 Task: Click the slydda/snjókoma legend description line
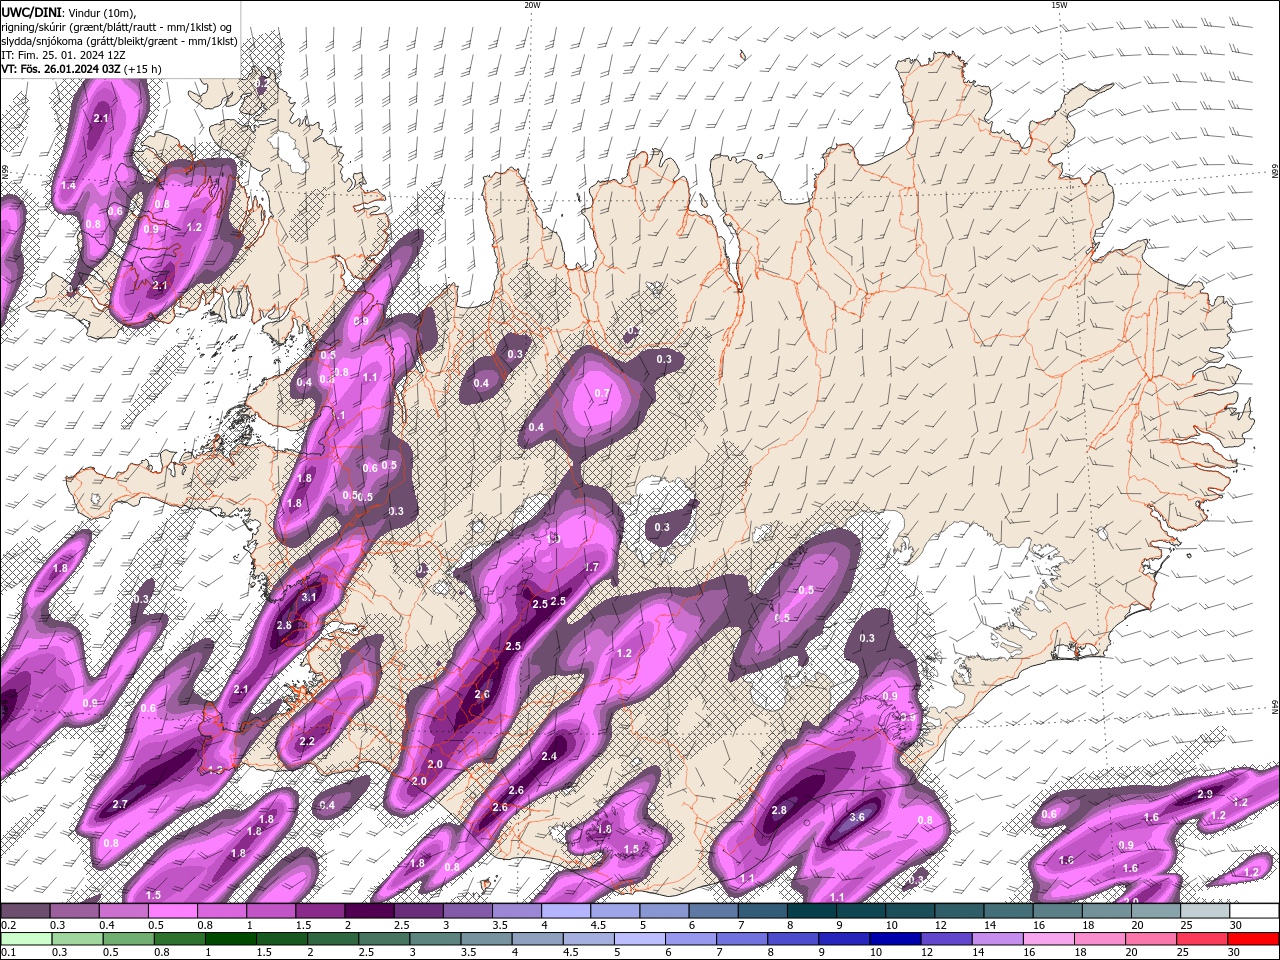pos(119,41)
